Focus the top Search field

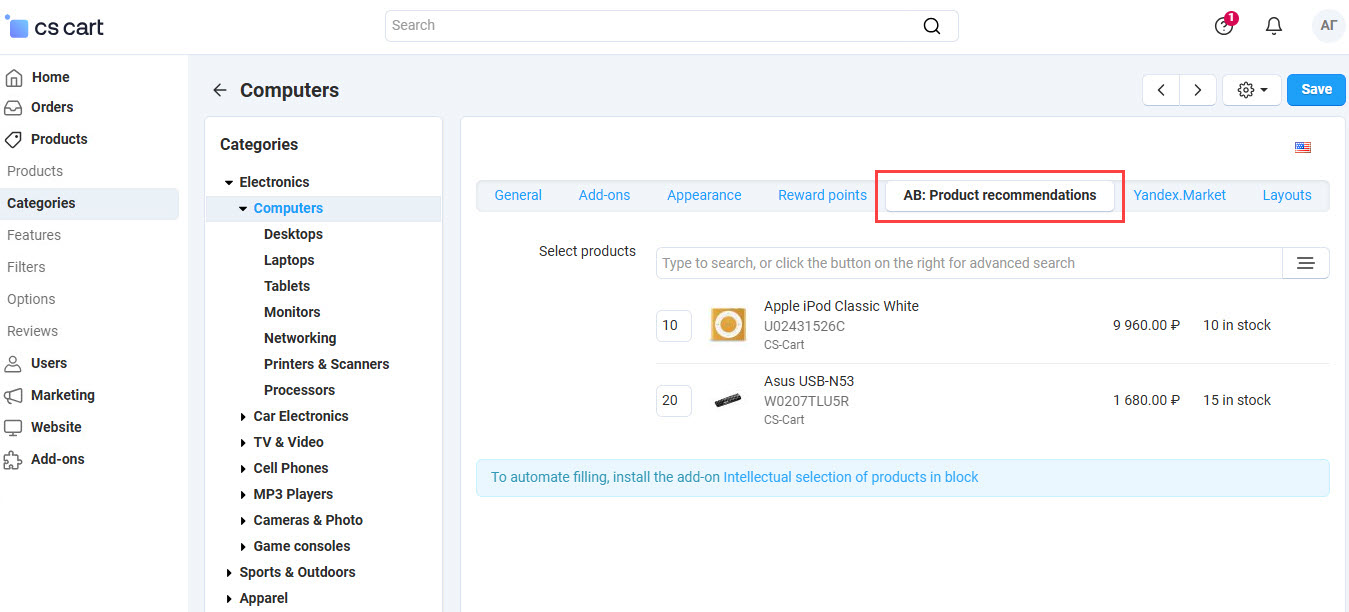(x=671, y=26)
